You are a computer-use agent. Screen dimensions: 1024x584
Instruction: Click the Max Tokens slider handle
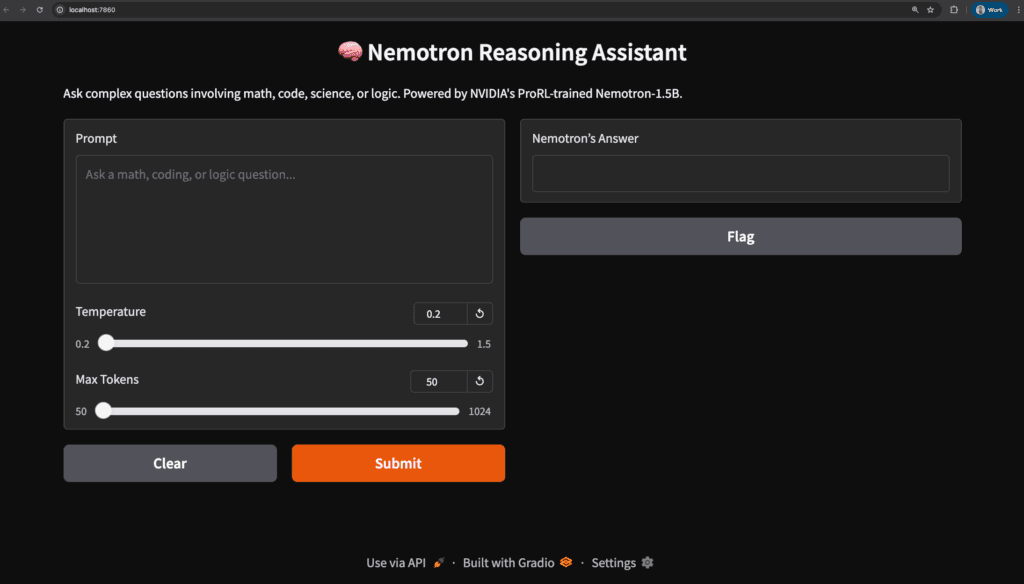tap(103, 410)
